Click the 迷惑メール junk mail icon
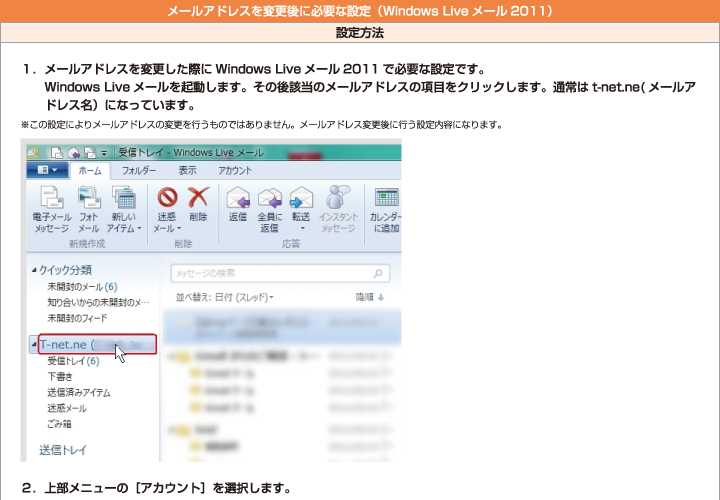 coord(168,197)
